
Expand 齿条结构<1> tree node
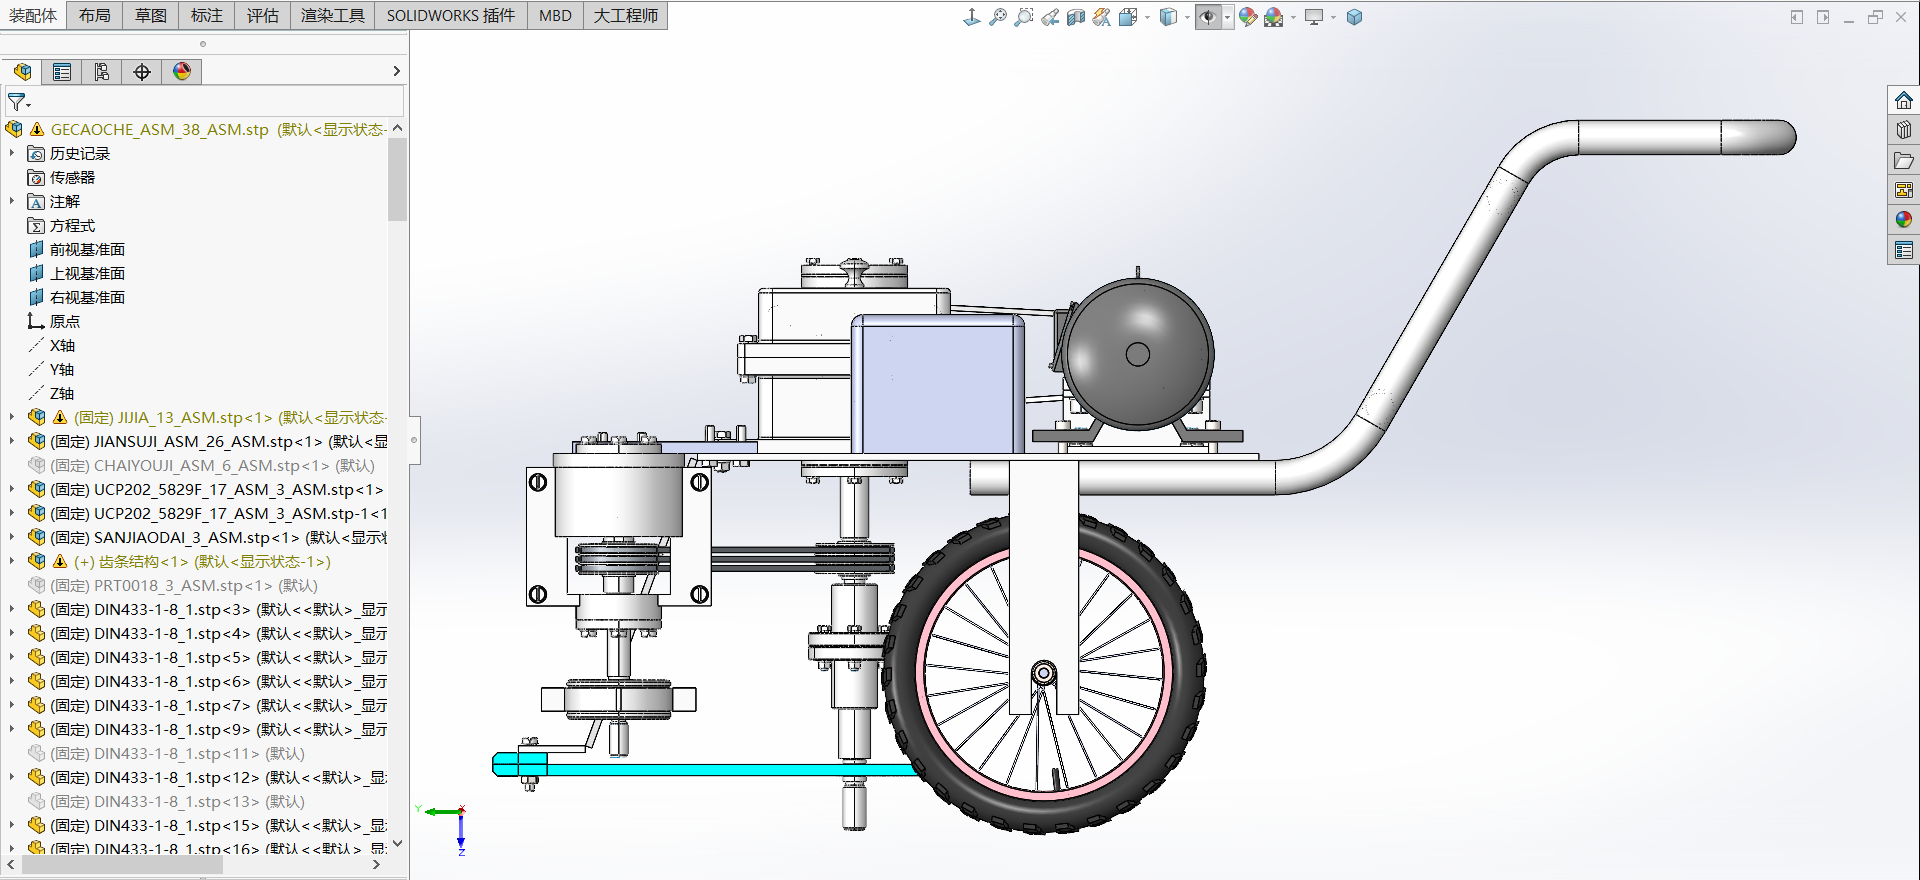[12, 561]
